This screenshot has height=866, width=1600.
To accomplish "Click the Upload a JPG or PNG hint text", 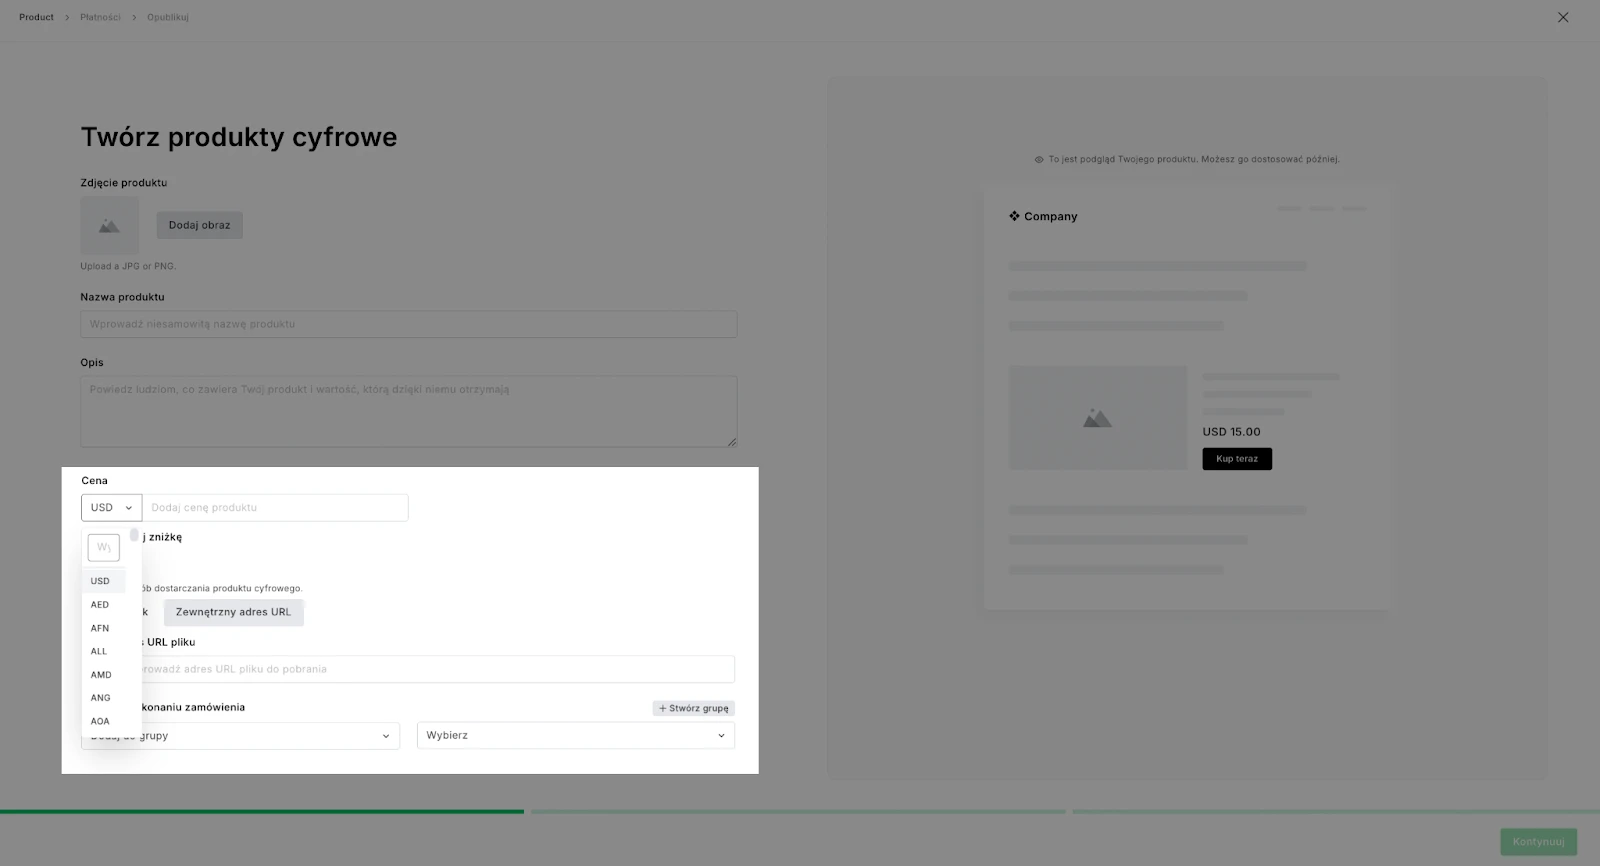I will [128, 266].
